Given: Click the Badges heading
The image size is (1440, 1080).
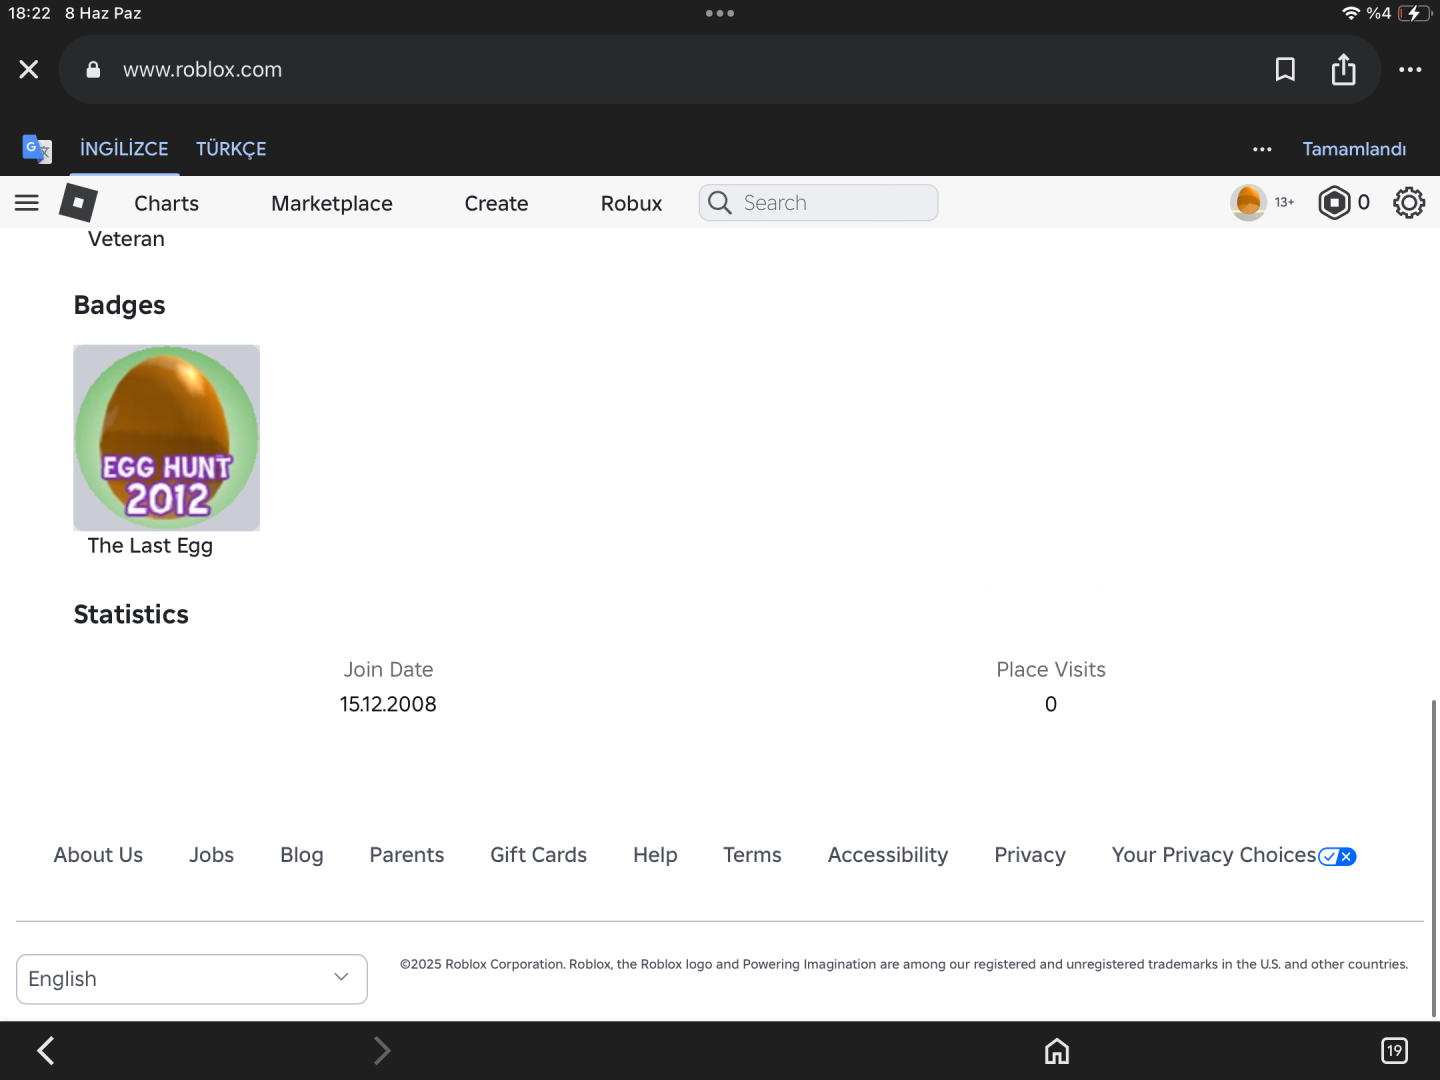Looking at the screenshot, I should pos(119,305).
